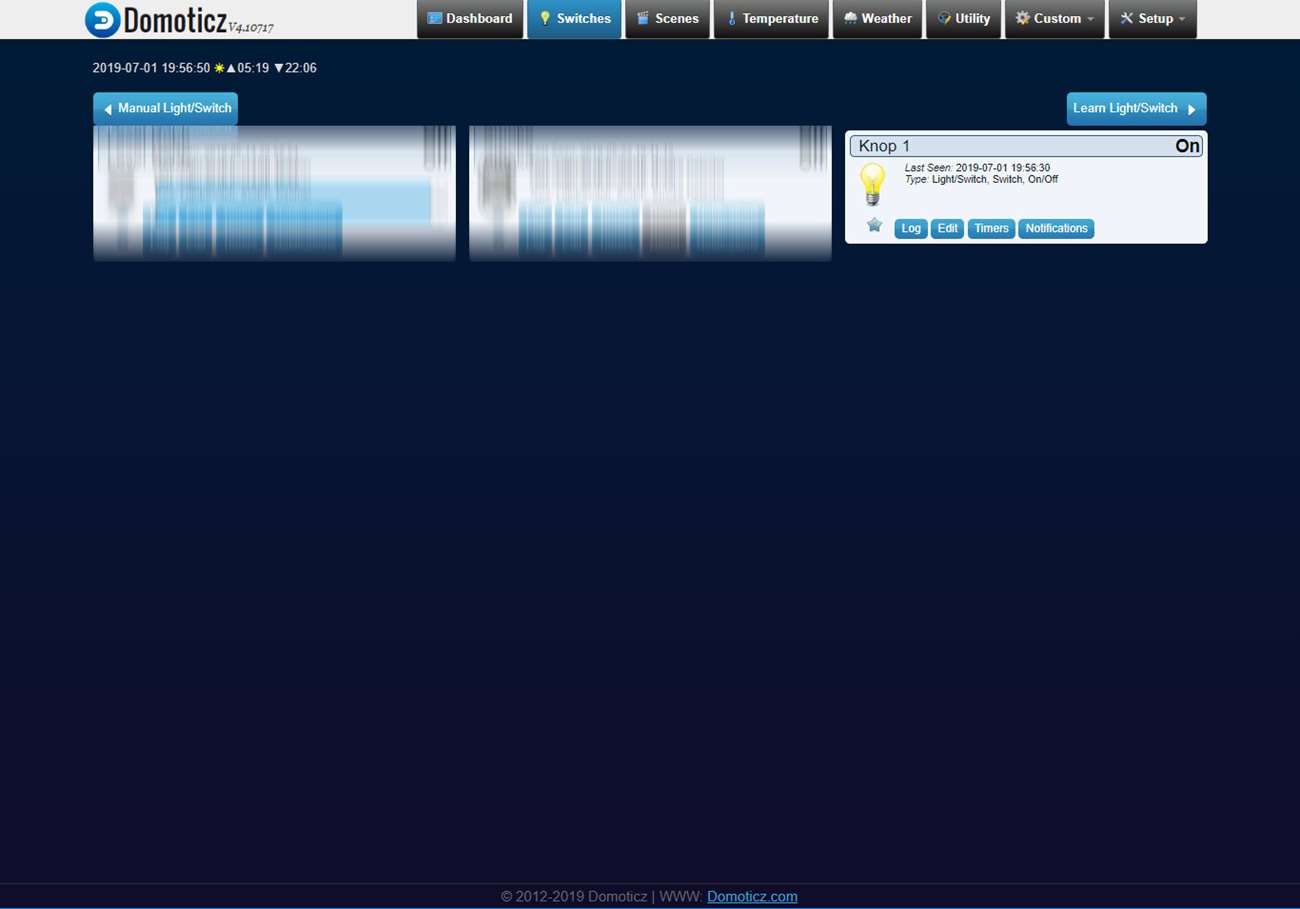Click the Knop 1 device name
The image size is (1300, 909).
[884, 147]
